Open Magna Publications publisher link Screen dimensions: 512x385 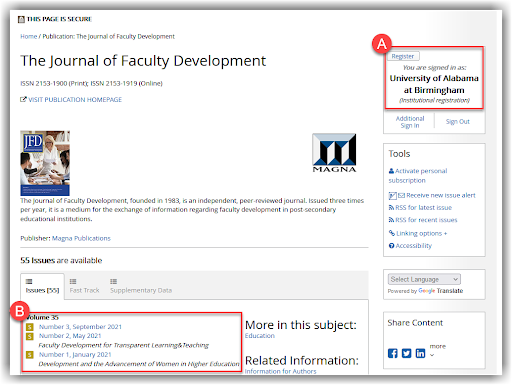point(81,238)
